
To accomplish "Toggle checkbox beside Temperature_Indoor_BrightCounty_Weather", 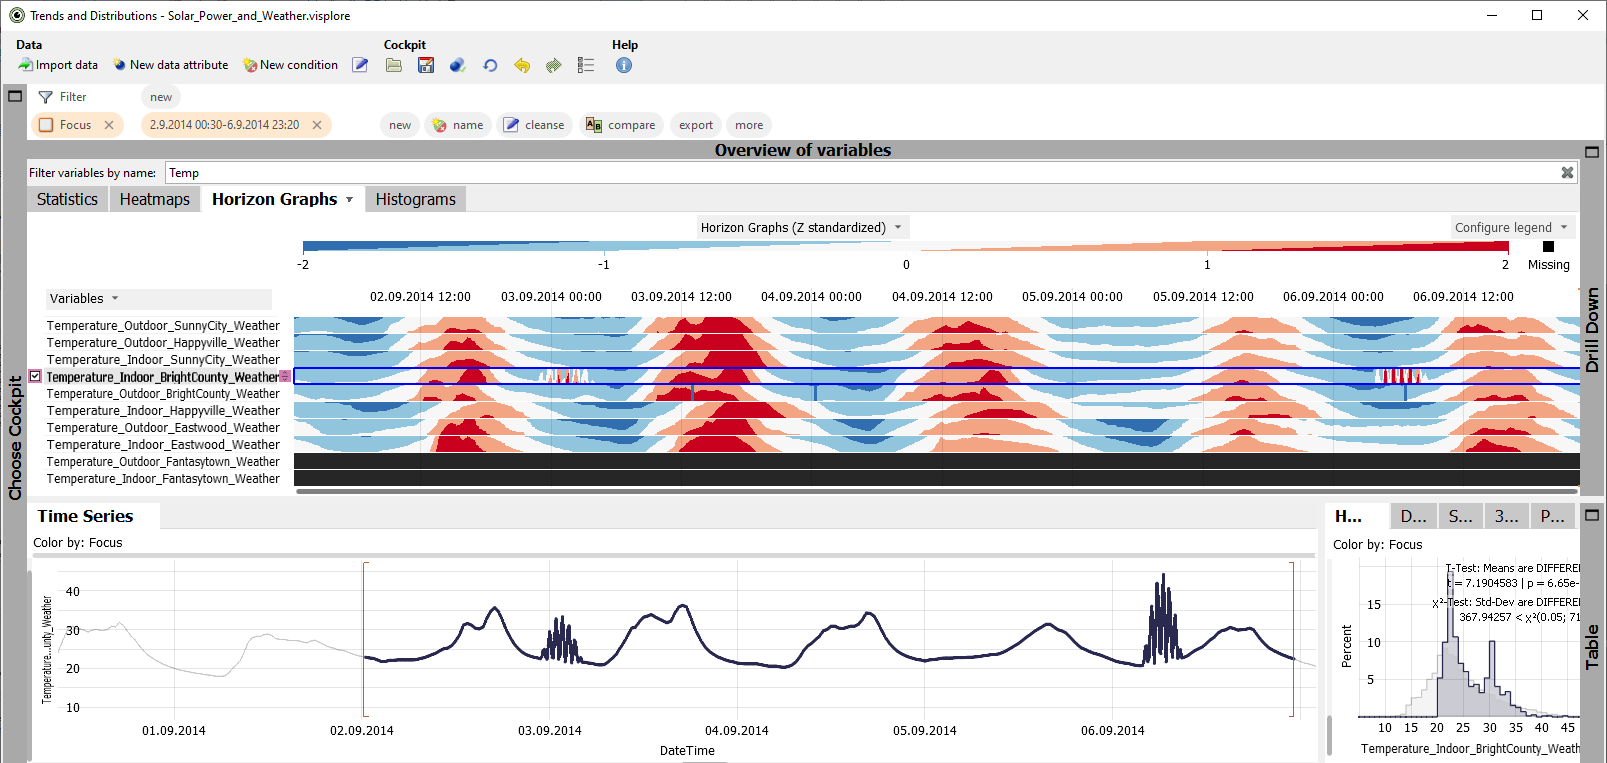I will [35, 376].
